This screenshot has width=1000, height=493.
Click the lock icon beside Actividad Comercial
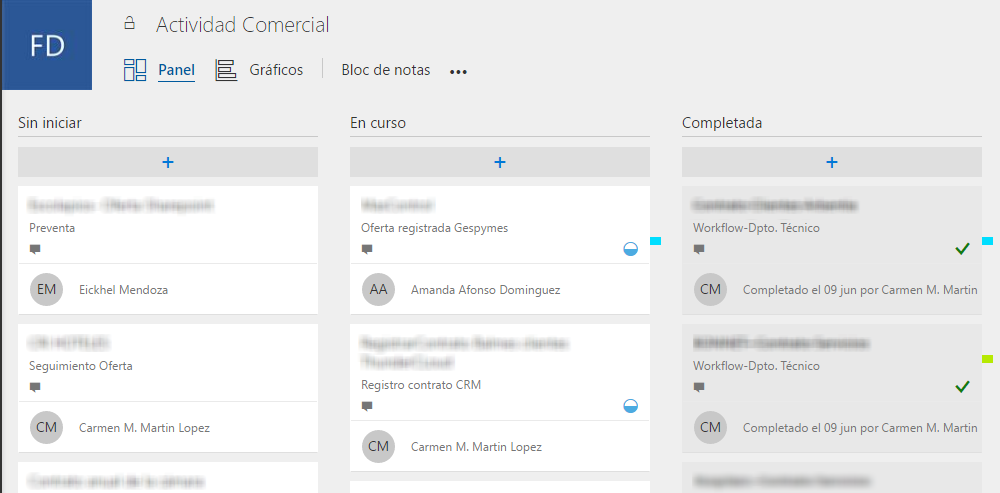click(128, 24)
